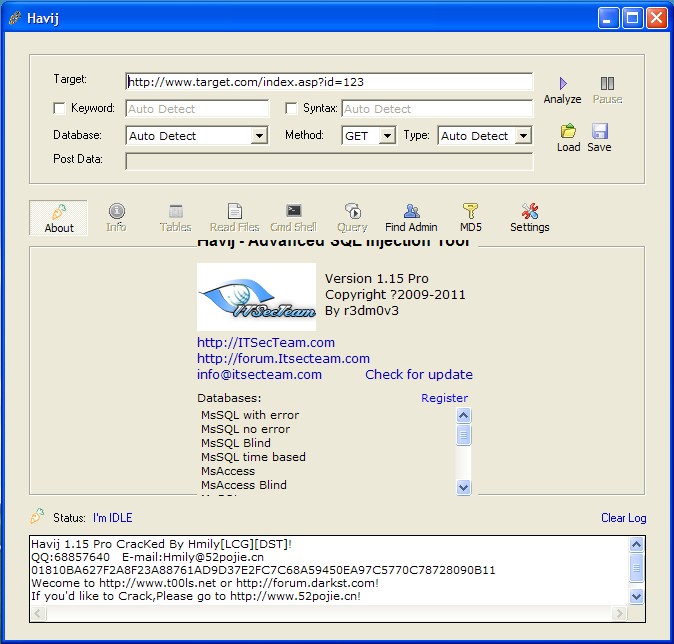
Task: Click the log down arrow
Action: click(636, 597)
